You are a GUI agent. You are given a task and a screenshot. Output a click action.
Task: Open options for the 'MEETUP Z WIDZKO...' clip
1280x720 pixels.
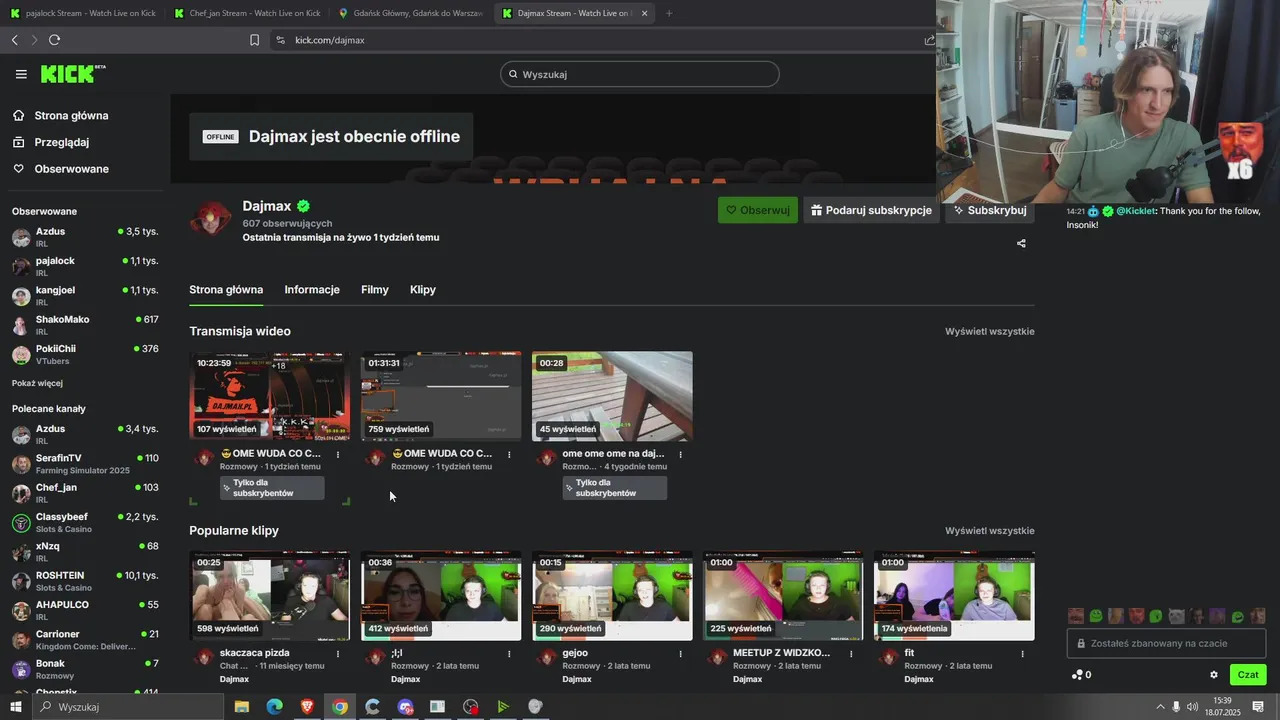[x=851, y=654]
